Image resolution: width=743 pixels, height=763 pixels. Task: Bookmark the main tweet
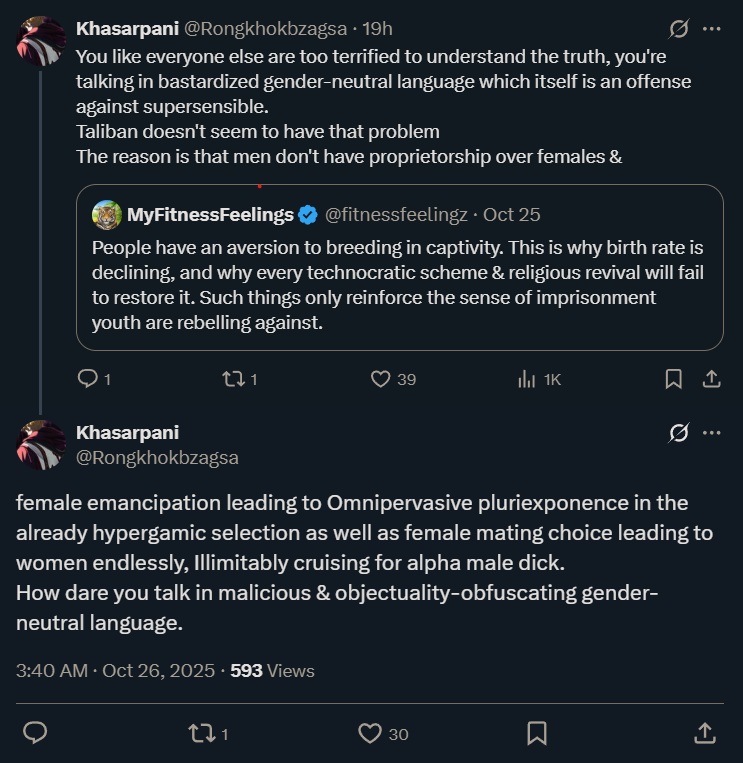537,733
